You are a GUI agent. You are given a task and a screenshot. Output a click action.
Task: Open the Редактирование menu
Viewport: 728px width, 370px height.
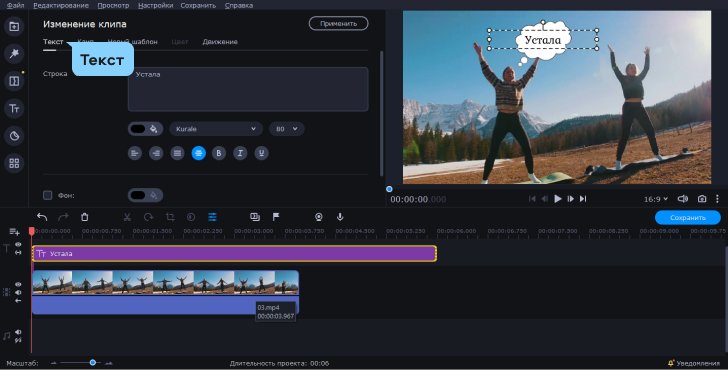pos(61,6)
